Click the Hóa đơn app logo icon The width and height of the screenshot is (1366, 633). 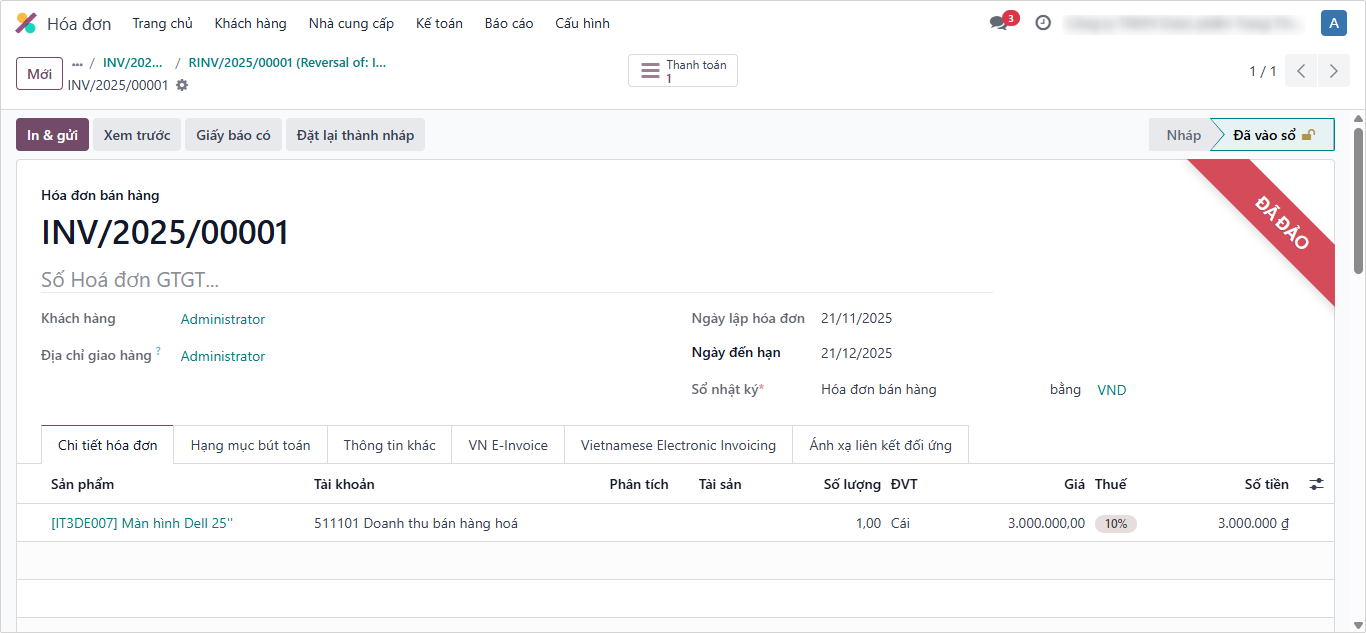[x=26, y=23]
